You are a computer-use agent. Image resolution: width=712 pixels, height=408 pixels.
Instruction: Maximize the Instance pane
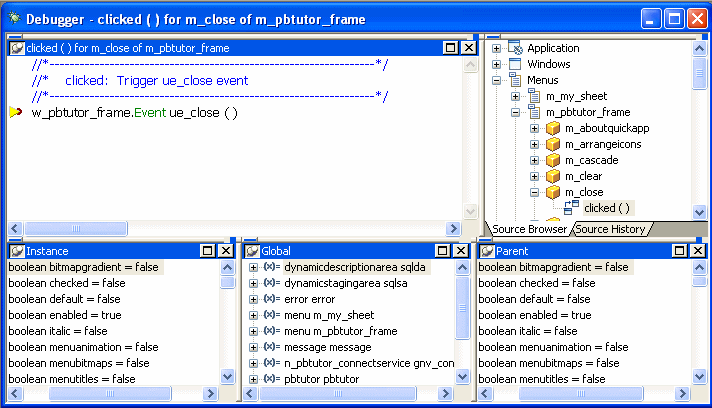[x=207, y=251]
